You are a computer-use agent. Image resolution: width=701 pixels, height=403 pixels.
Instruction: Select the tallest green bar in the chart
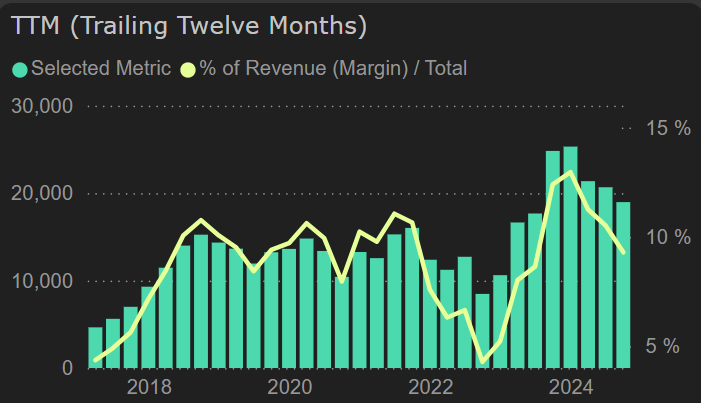[x=570, y=258]
